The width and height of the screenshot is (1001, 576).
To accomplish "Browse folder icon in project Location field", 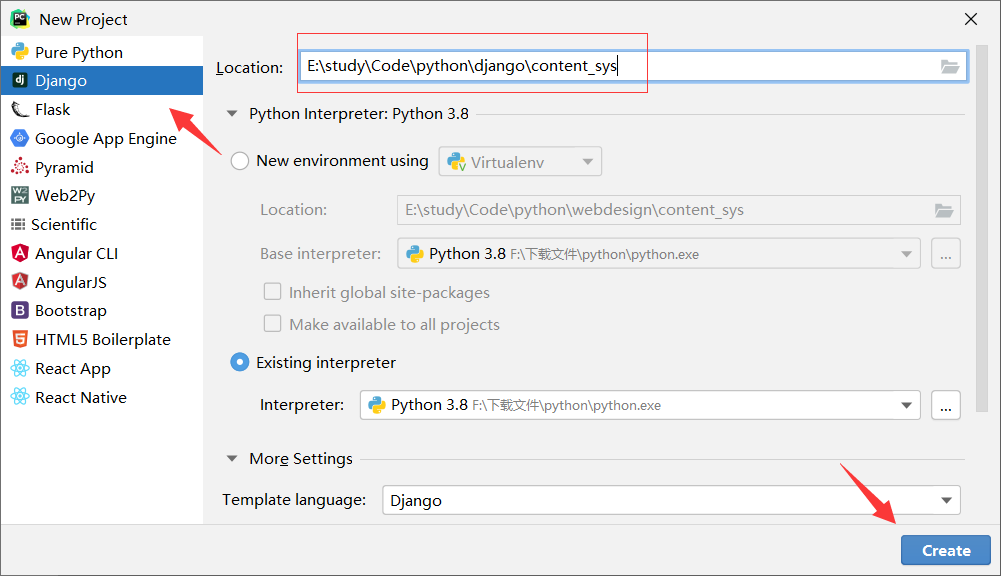I will click(950, 66).
